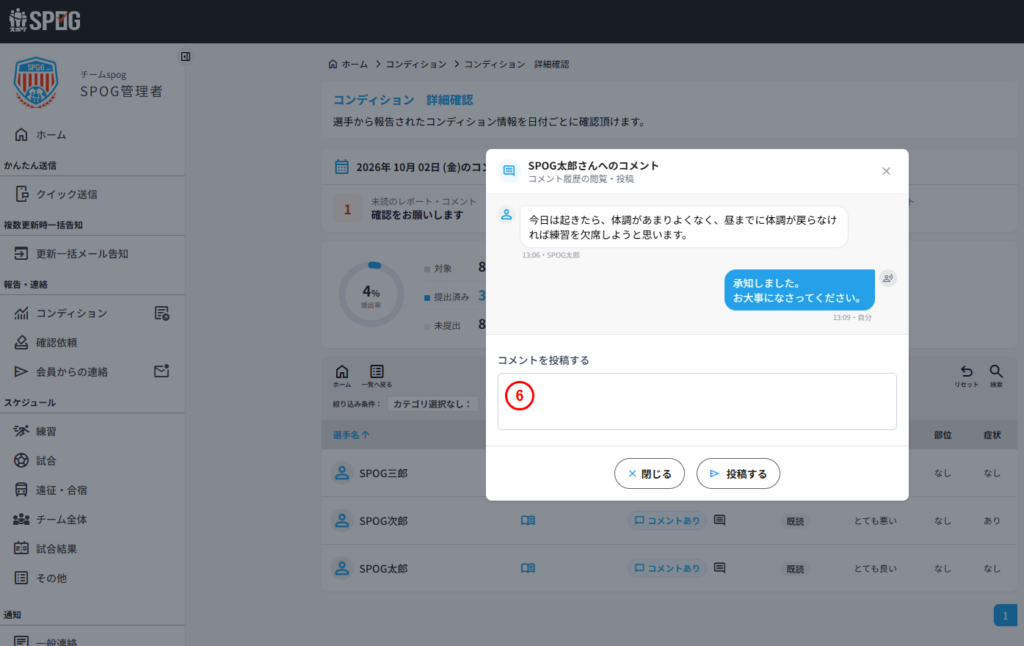Click the SPOG logo in header
The width and height of the screenshot is (1024, 646).
pos(44,20)
